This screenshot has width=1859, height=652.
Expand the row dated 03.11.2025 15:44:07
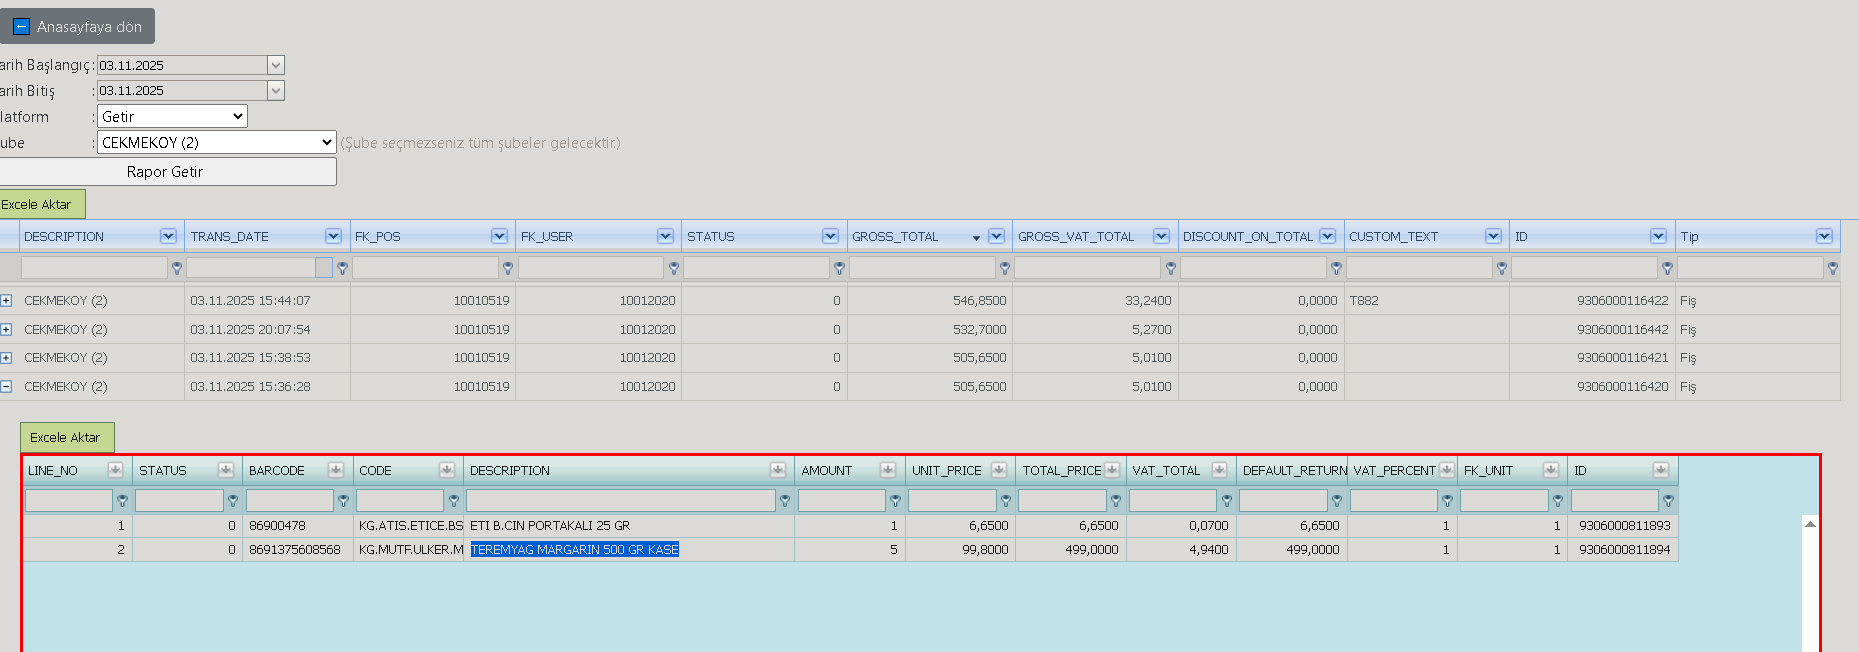tap(6, 300)
